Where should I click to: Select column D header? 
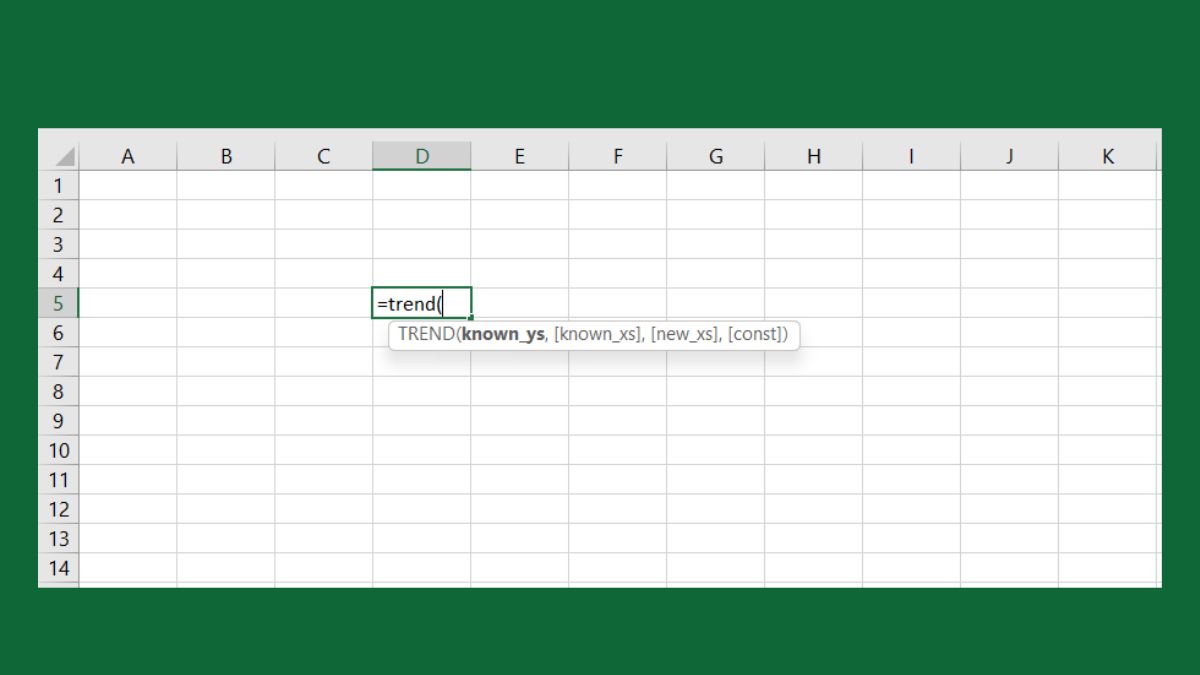coord(421,155)
